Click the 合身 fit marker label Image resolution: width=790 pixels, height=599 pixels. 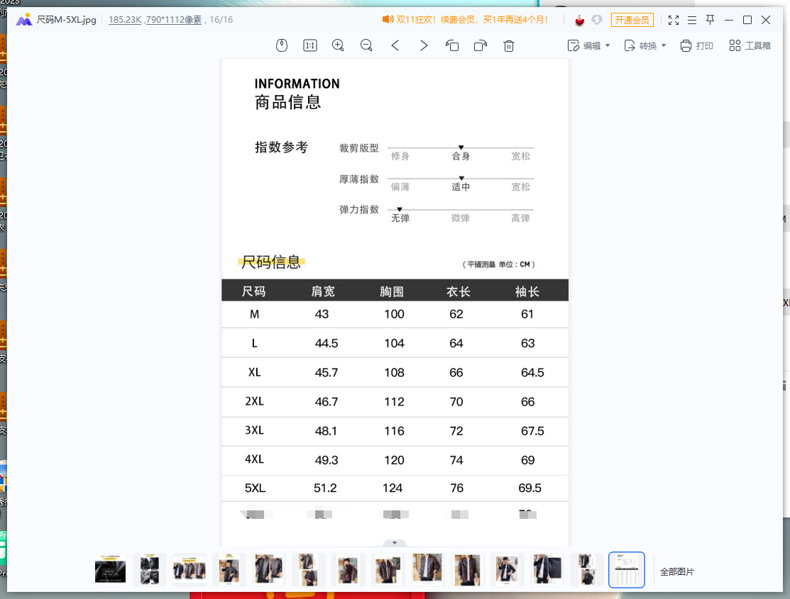[460, 156]
